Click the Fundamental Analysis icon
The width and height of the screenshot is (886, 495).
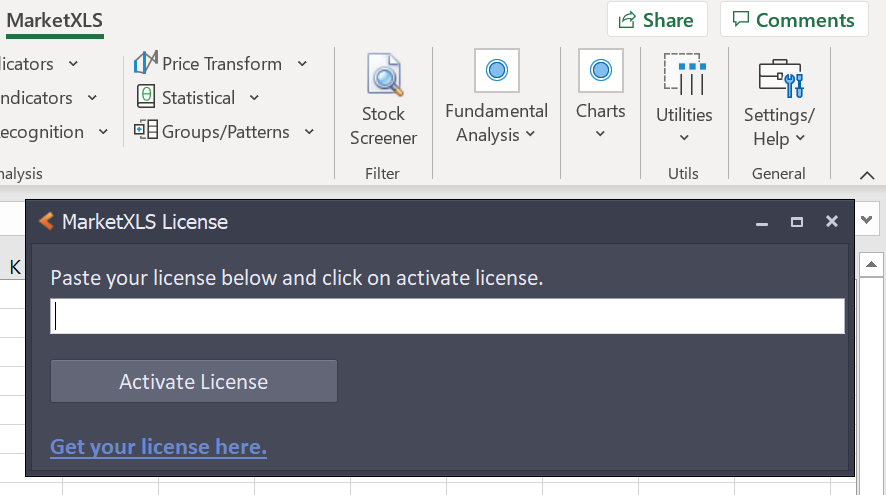point(497,71)
